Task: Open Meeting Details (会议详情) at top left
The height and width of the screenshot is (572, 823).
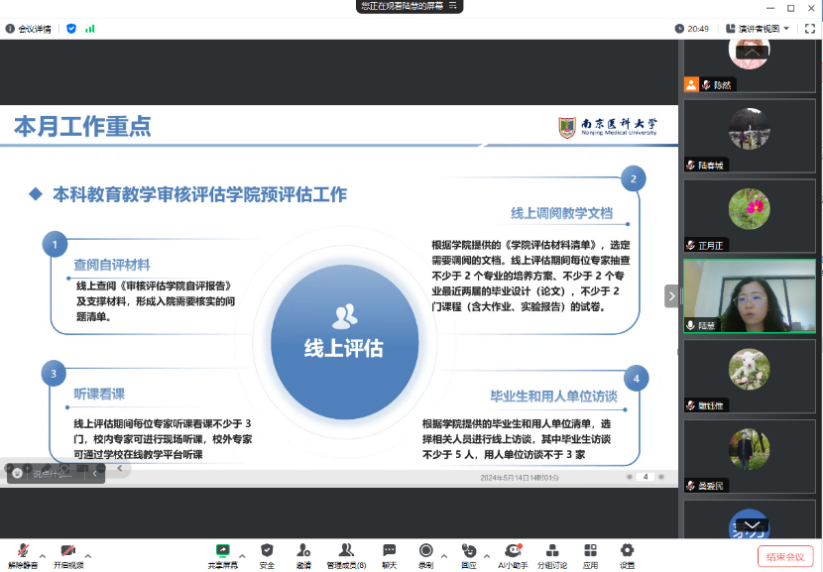Action: (x=30, y=28)
